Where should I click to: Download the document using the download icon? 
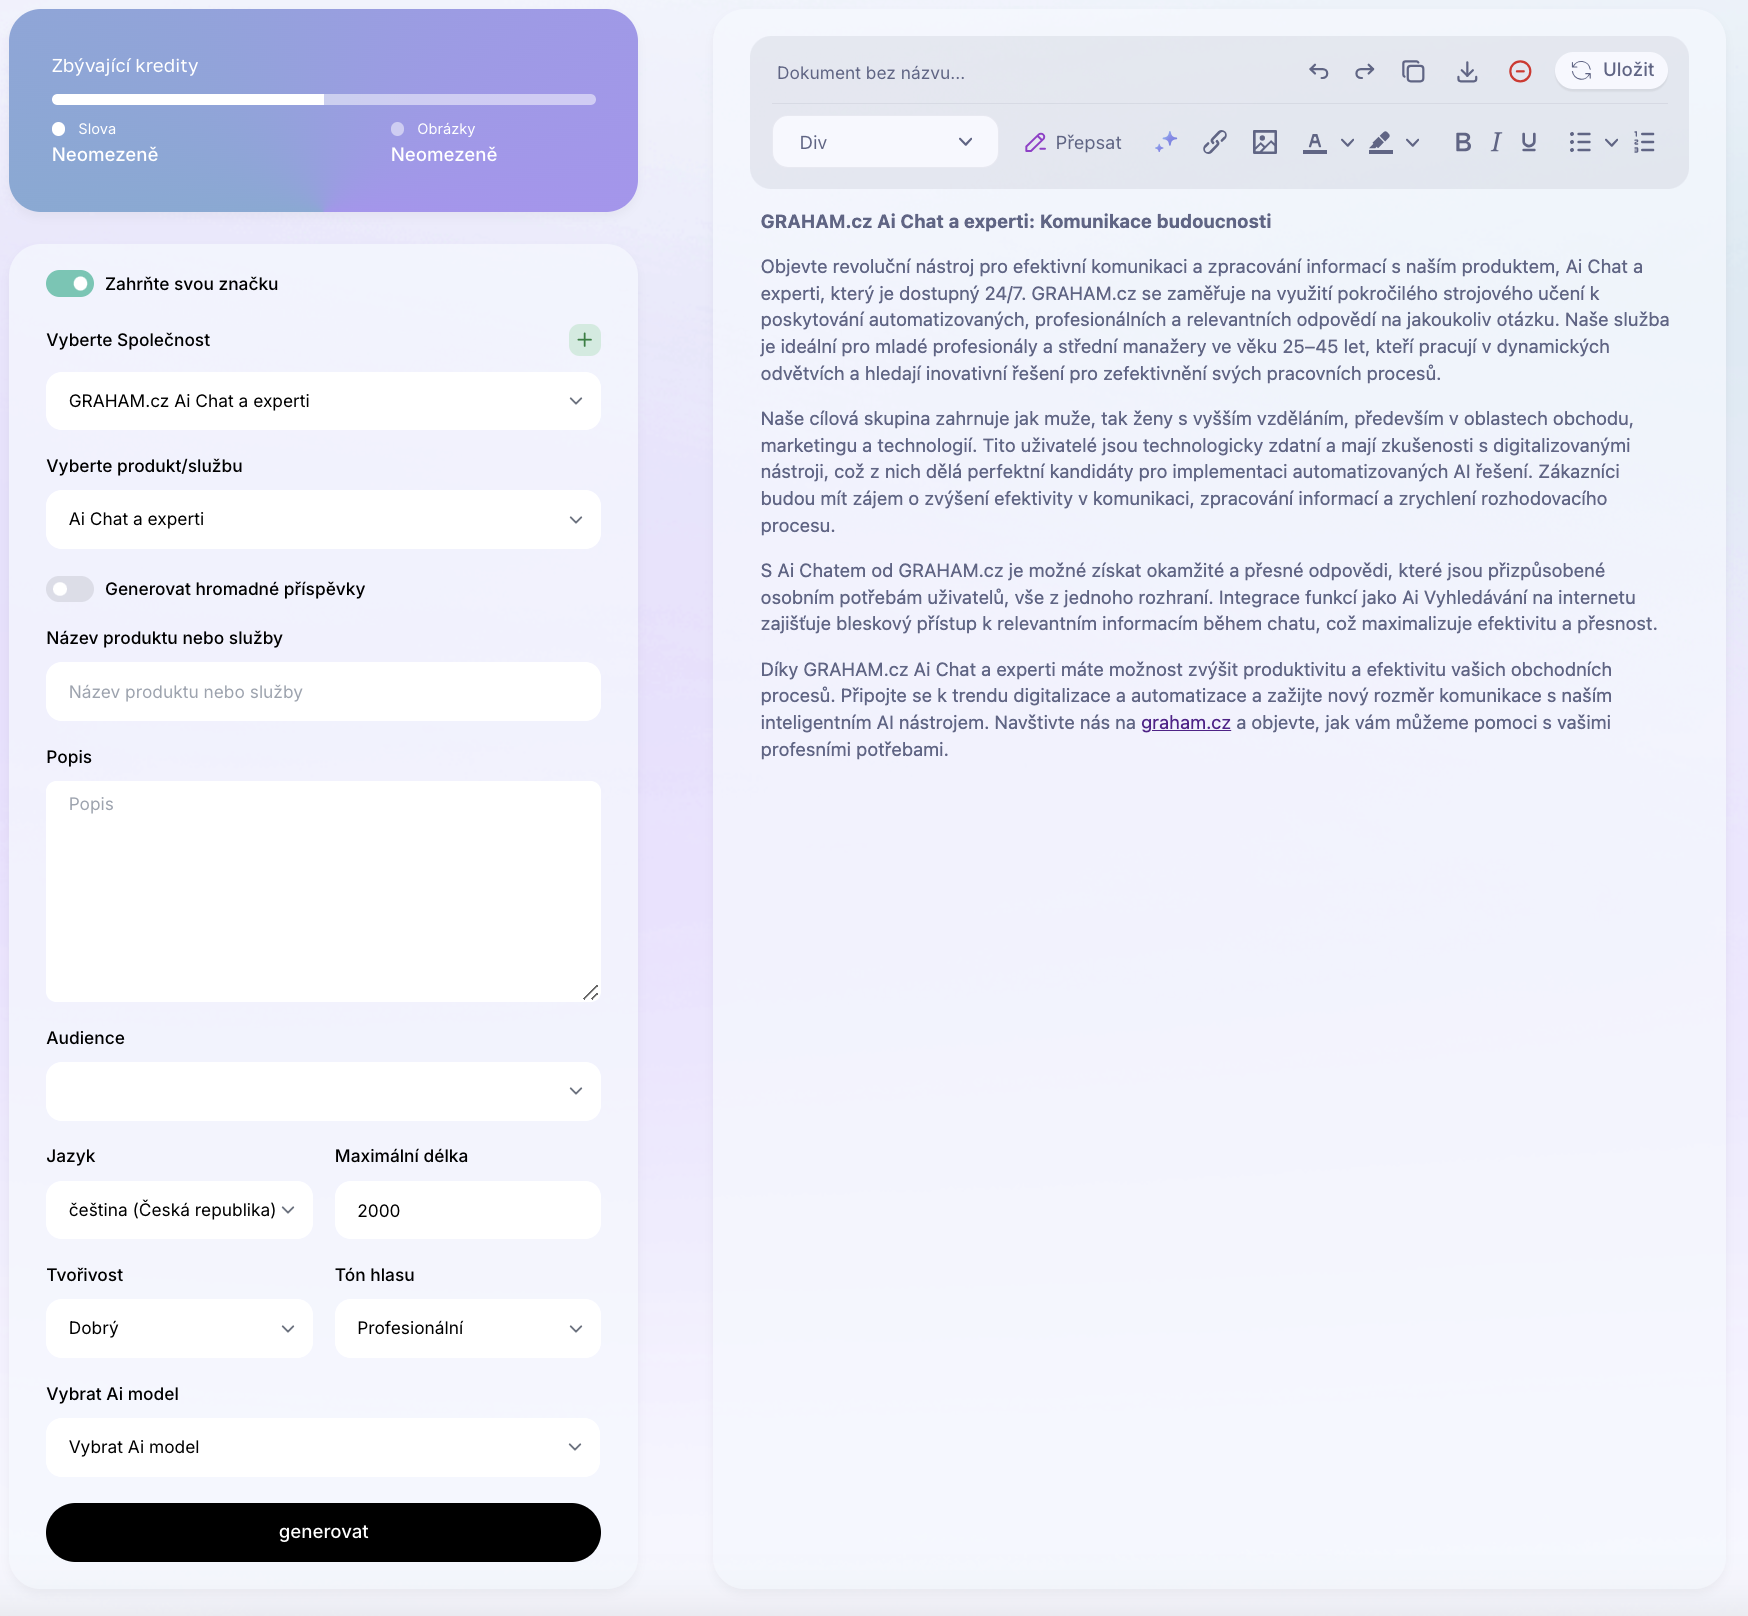[1467, 71]
